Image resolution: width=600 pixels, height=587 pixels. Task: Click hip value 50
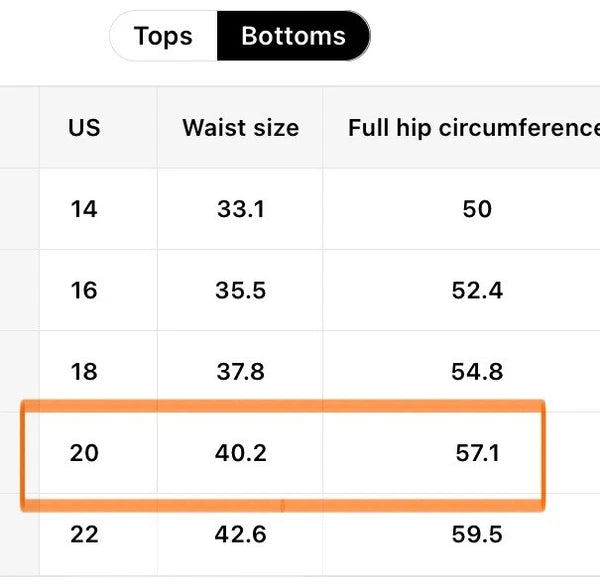click(477, 209)
